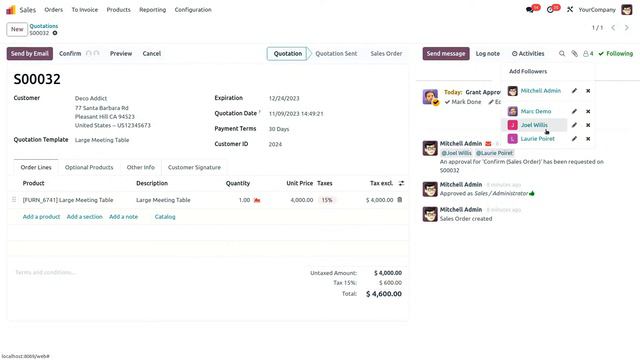This screenshot has height=360, width=640.
Task: Click Add a section link
Action: coord(84,217)
